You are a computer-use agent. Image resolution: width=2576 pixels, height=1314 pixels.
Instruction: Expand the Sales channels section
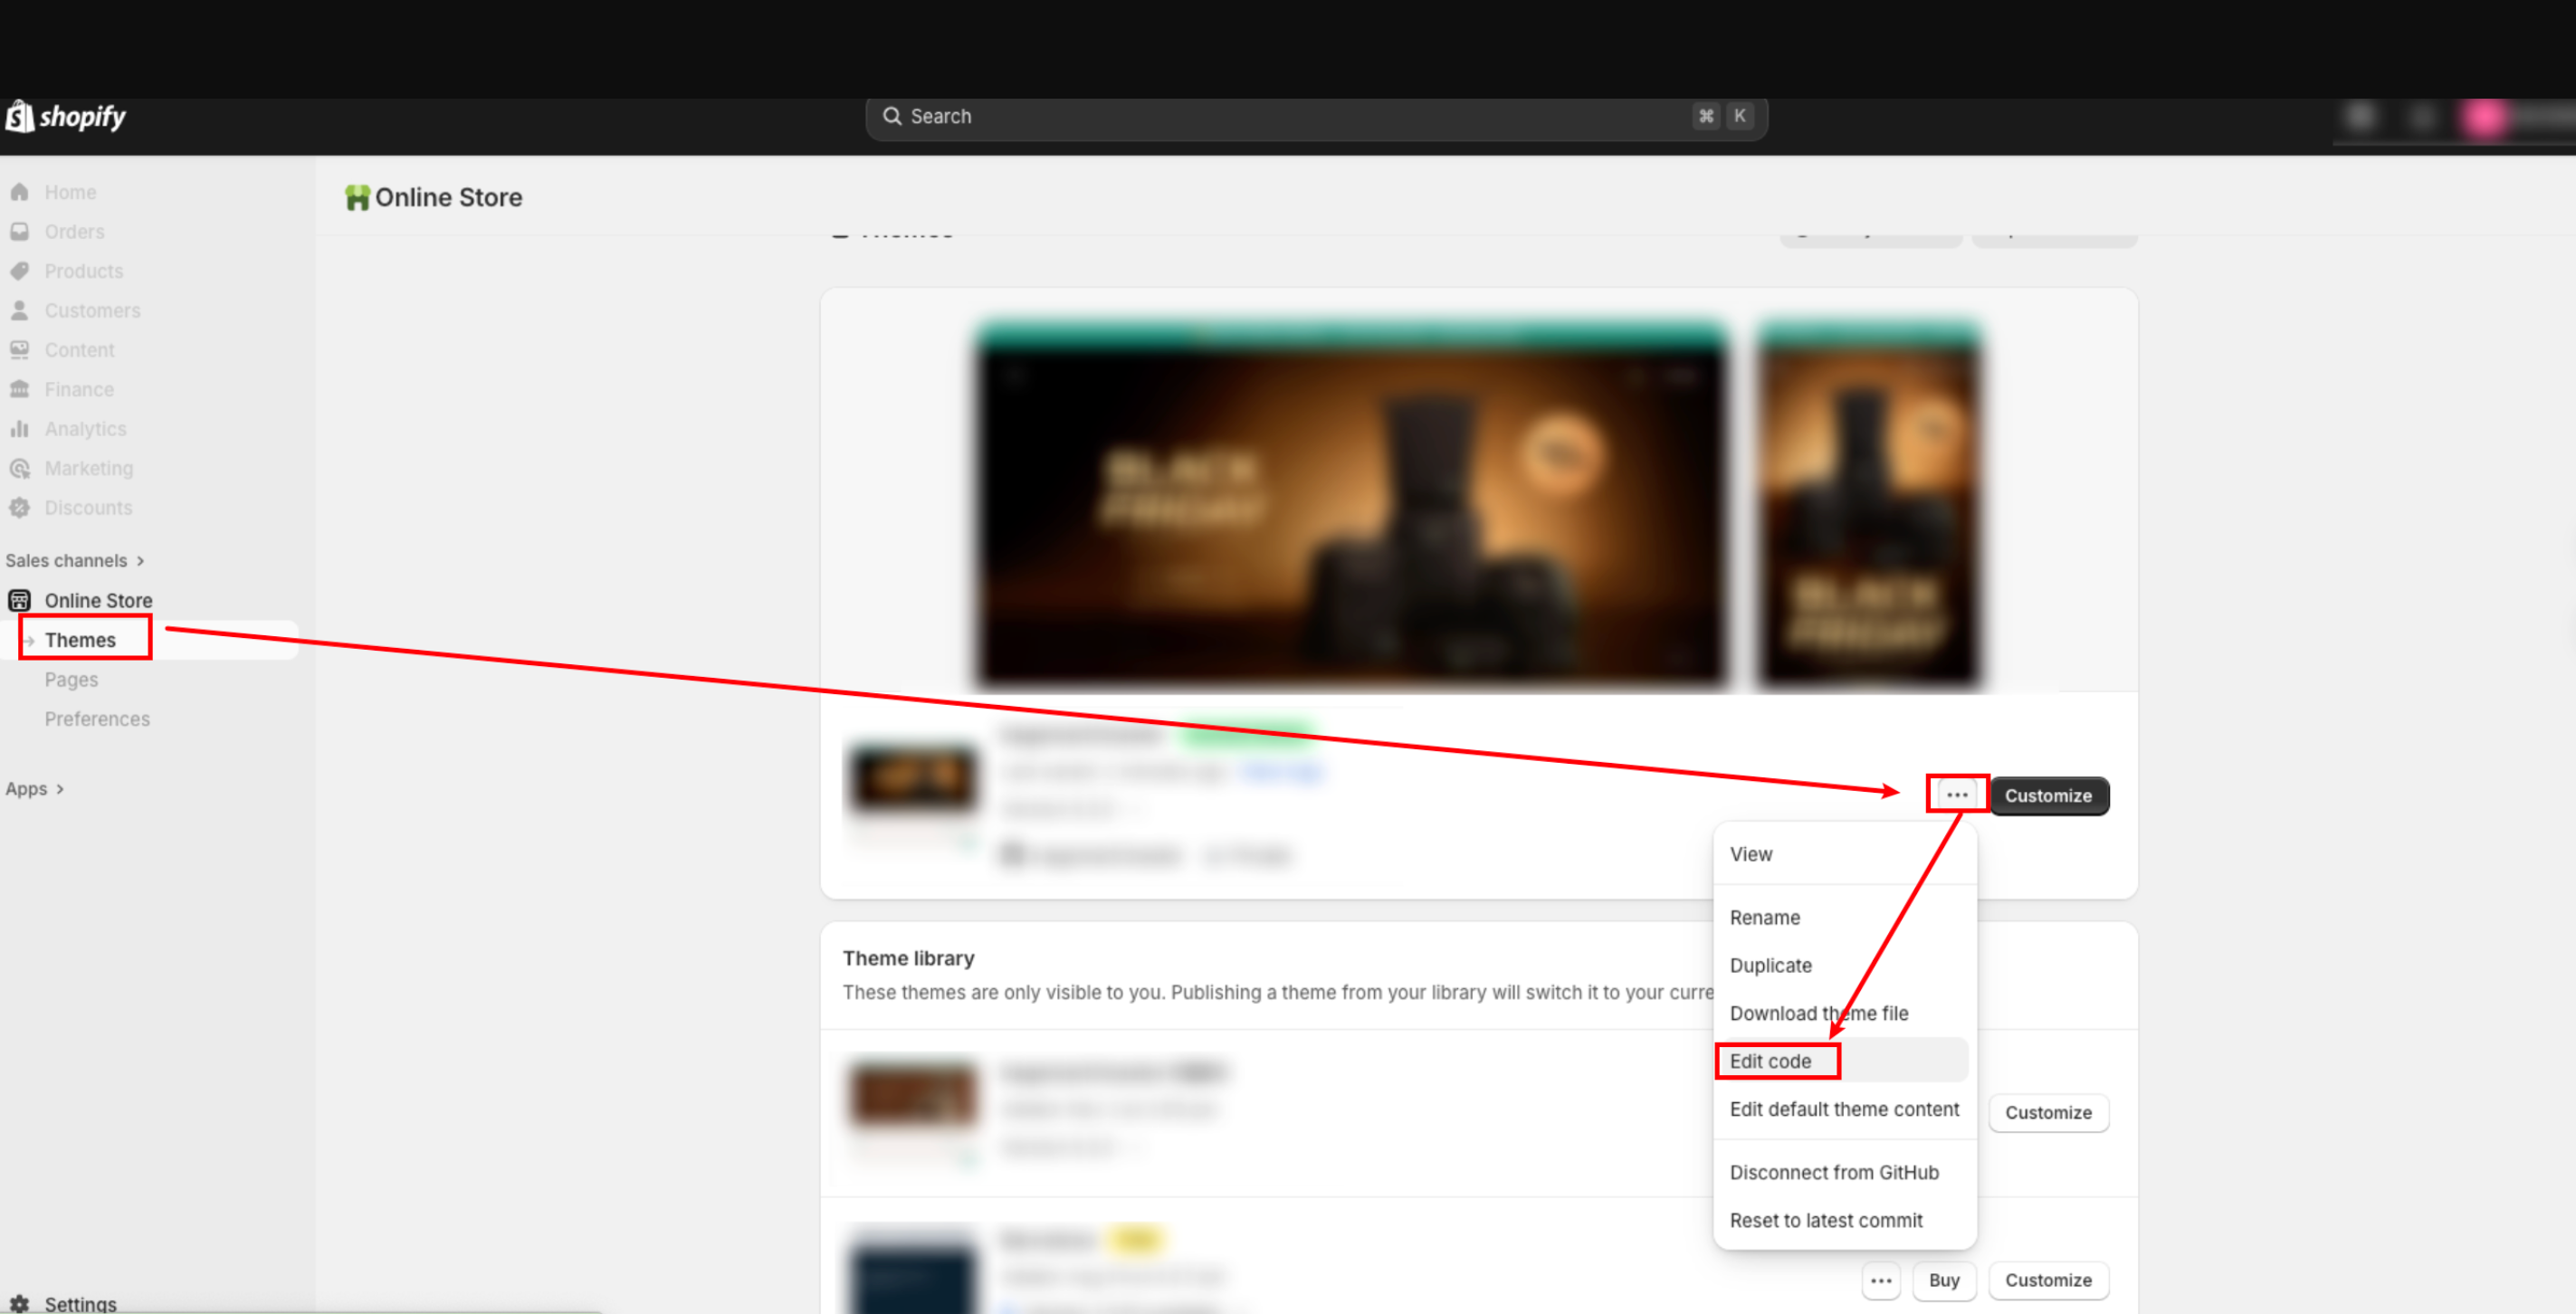tap(76, 561)
